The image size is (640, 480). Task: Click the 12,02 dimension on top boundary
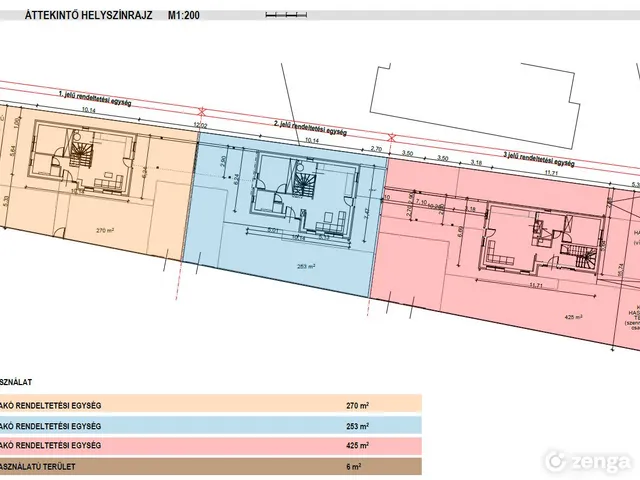(200, 125)
